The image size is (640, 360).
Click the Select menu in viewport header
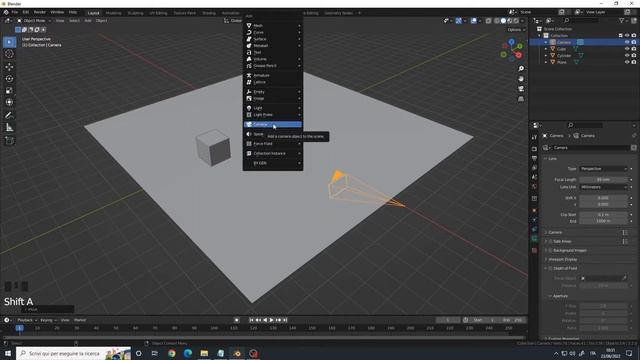[74, 21]
